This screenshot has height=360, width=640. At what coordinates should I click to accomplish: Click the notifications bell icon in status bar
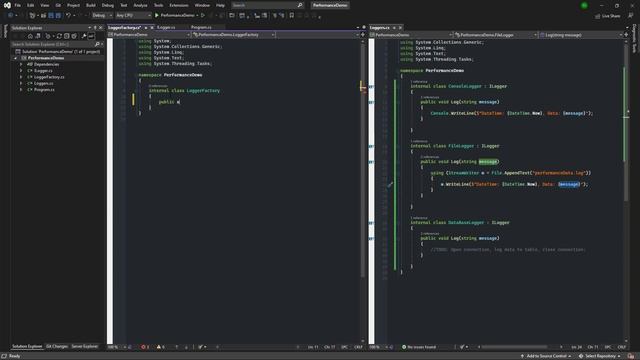631,356
